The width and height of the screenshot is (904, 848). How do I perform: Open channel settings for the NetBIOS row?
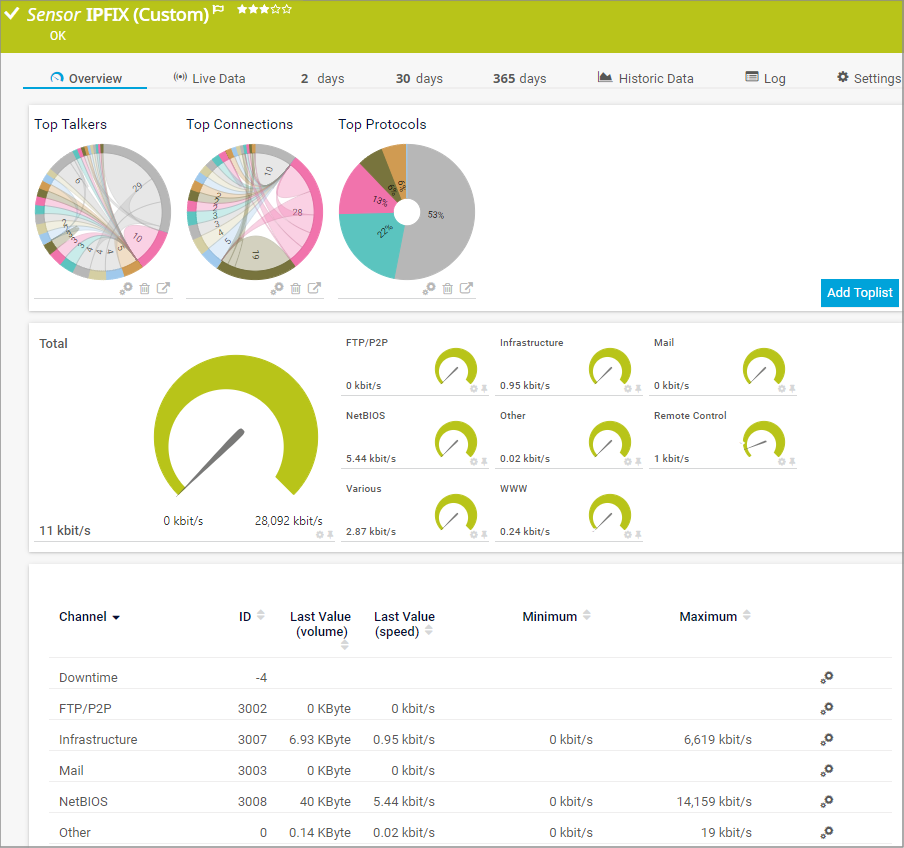click(x=827, y=802)
